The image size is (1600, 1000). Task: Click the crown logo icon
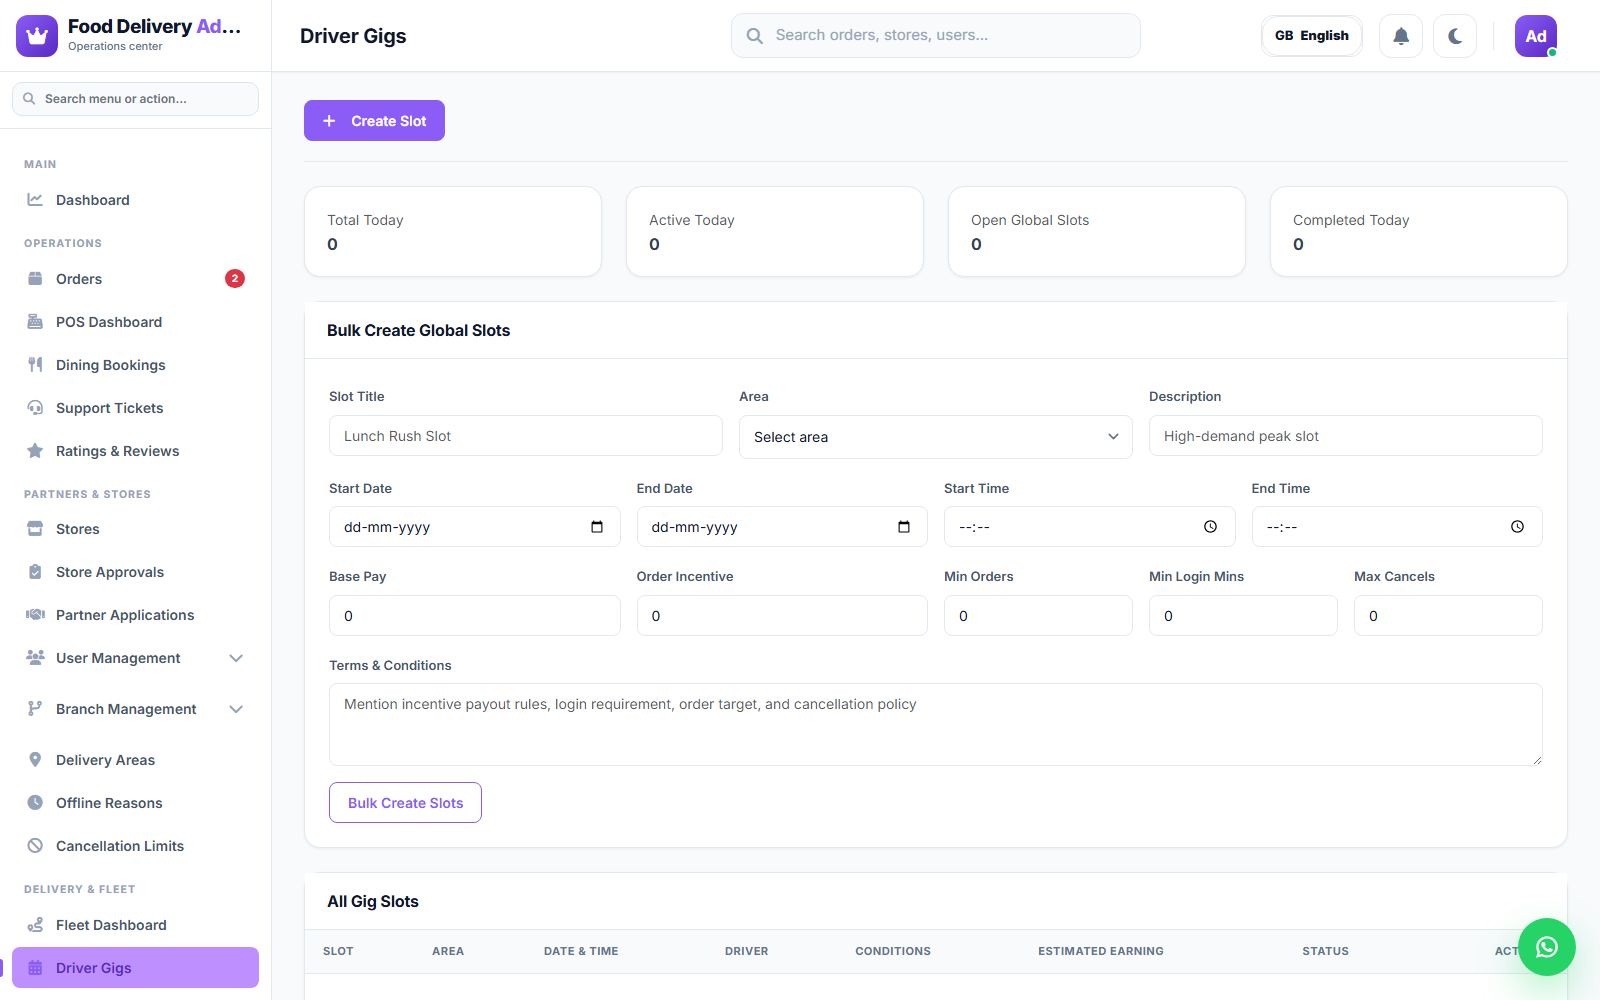[37, 36]
